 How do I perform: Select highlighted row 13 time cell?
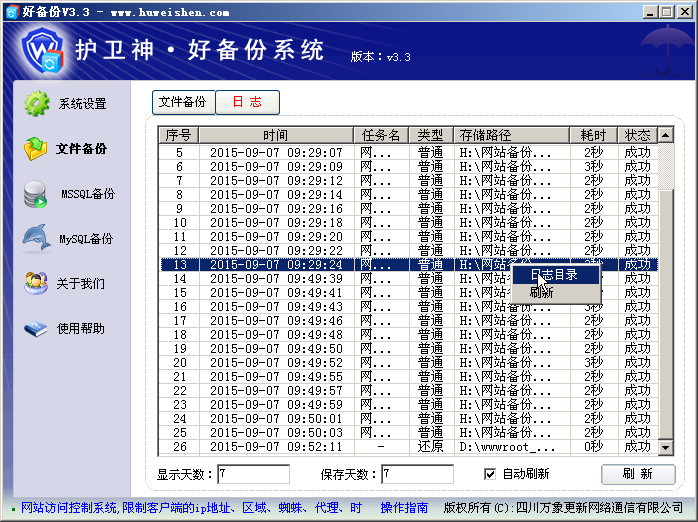[276, 265]
